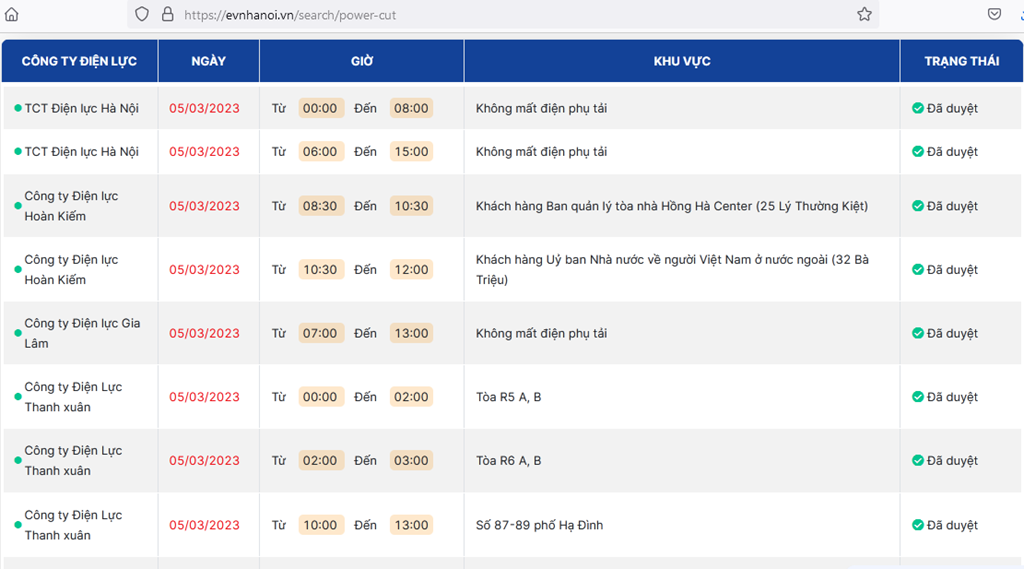Select start time 08:30 badge
This screenshot has width=1024, height=569.
[321, 206]
